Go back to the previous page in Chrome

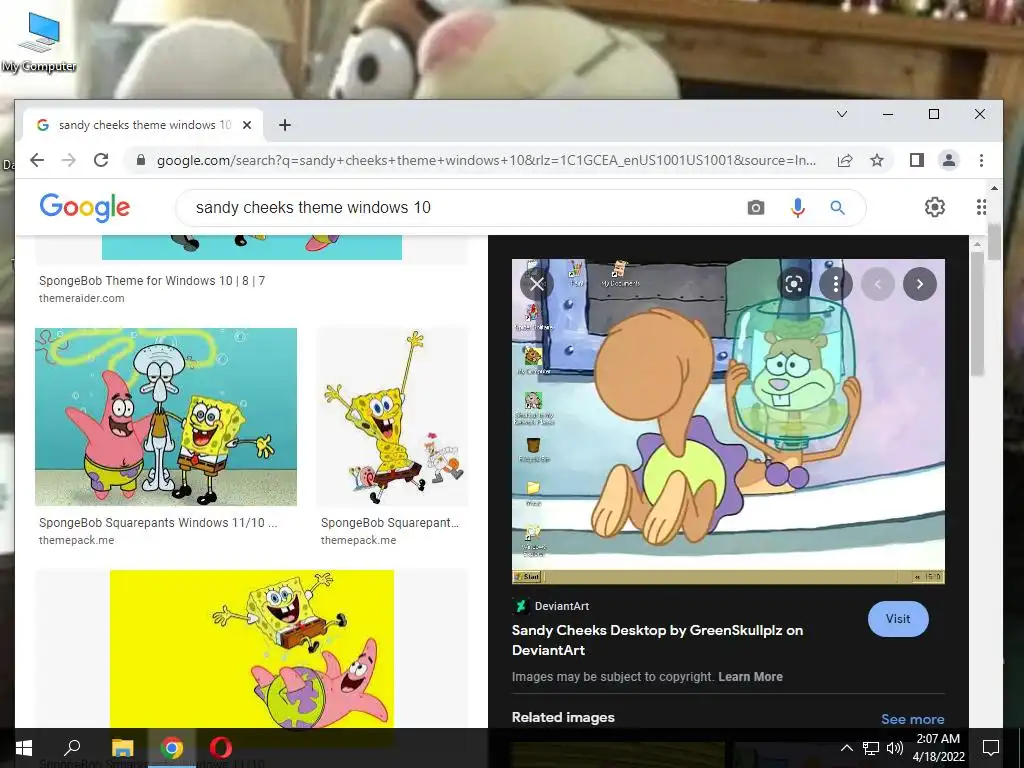37,160
